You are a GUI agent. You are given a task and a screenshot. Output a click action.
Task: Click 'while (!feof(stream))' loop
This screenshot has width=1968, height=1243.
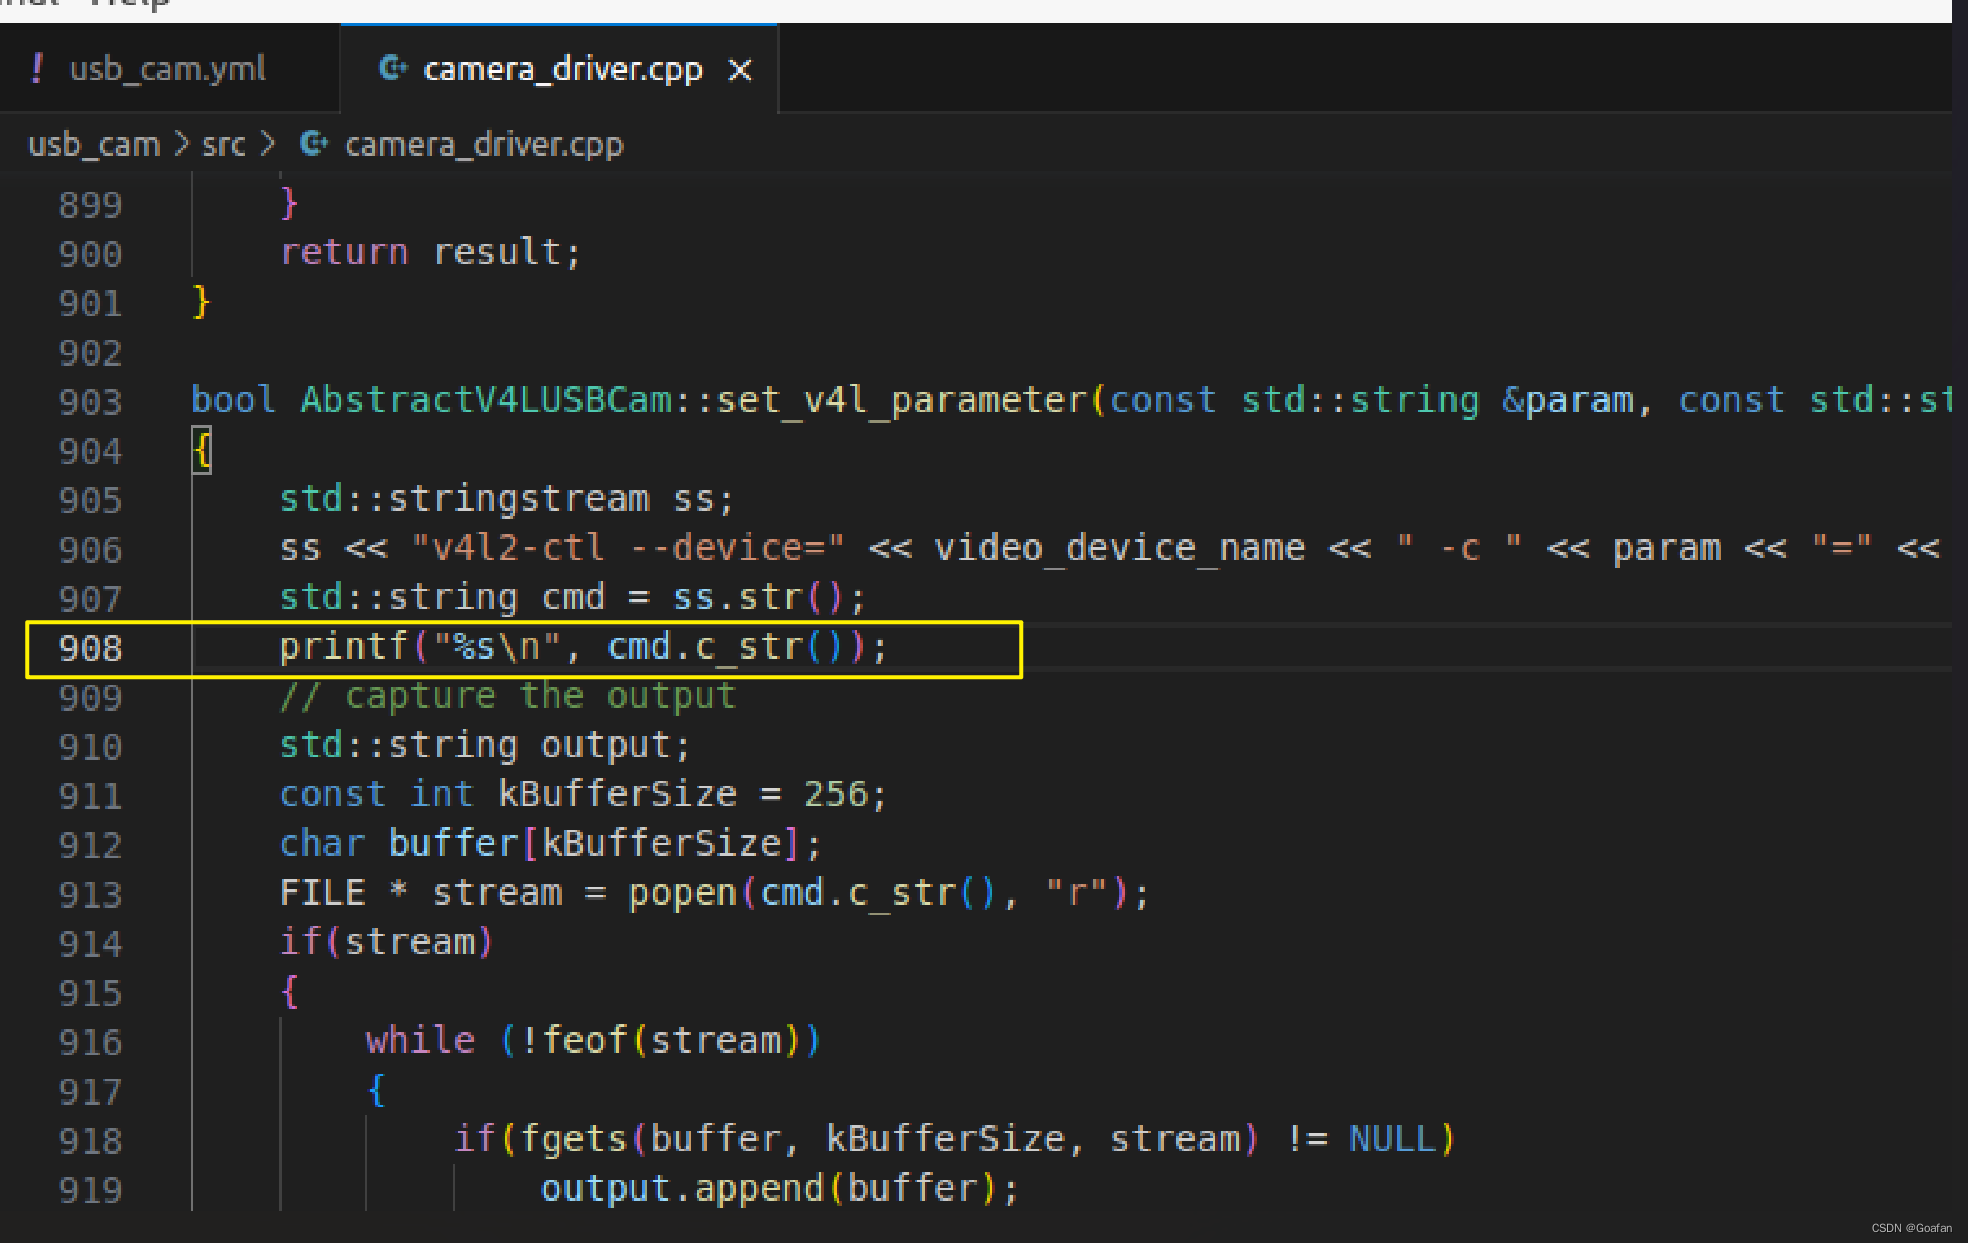pyautogui.click(x=594, y=1040)
